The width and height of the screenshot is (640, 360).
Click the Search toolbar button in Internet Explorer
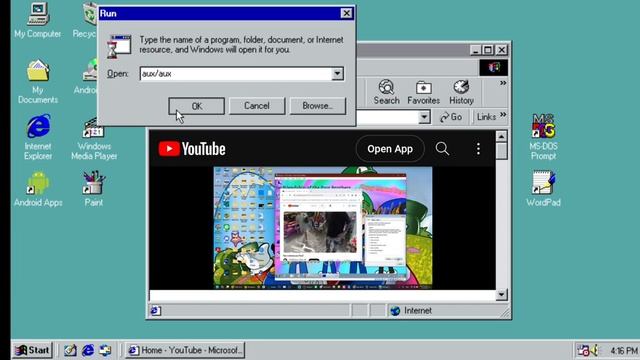(x=386, y=92)
